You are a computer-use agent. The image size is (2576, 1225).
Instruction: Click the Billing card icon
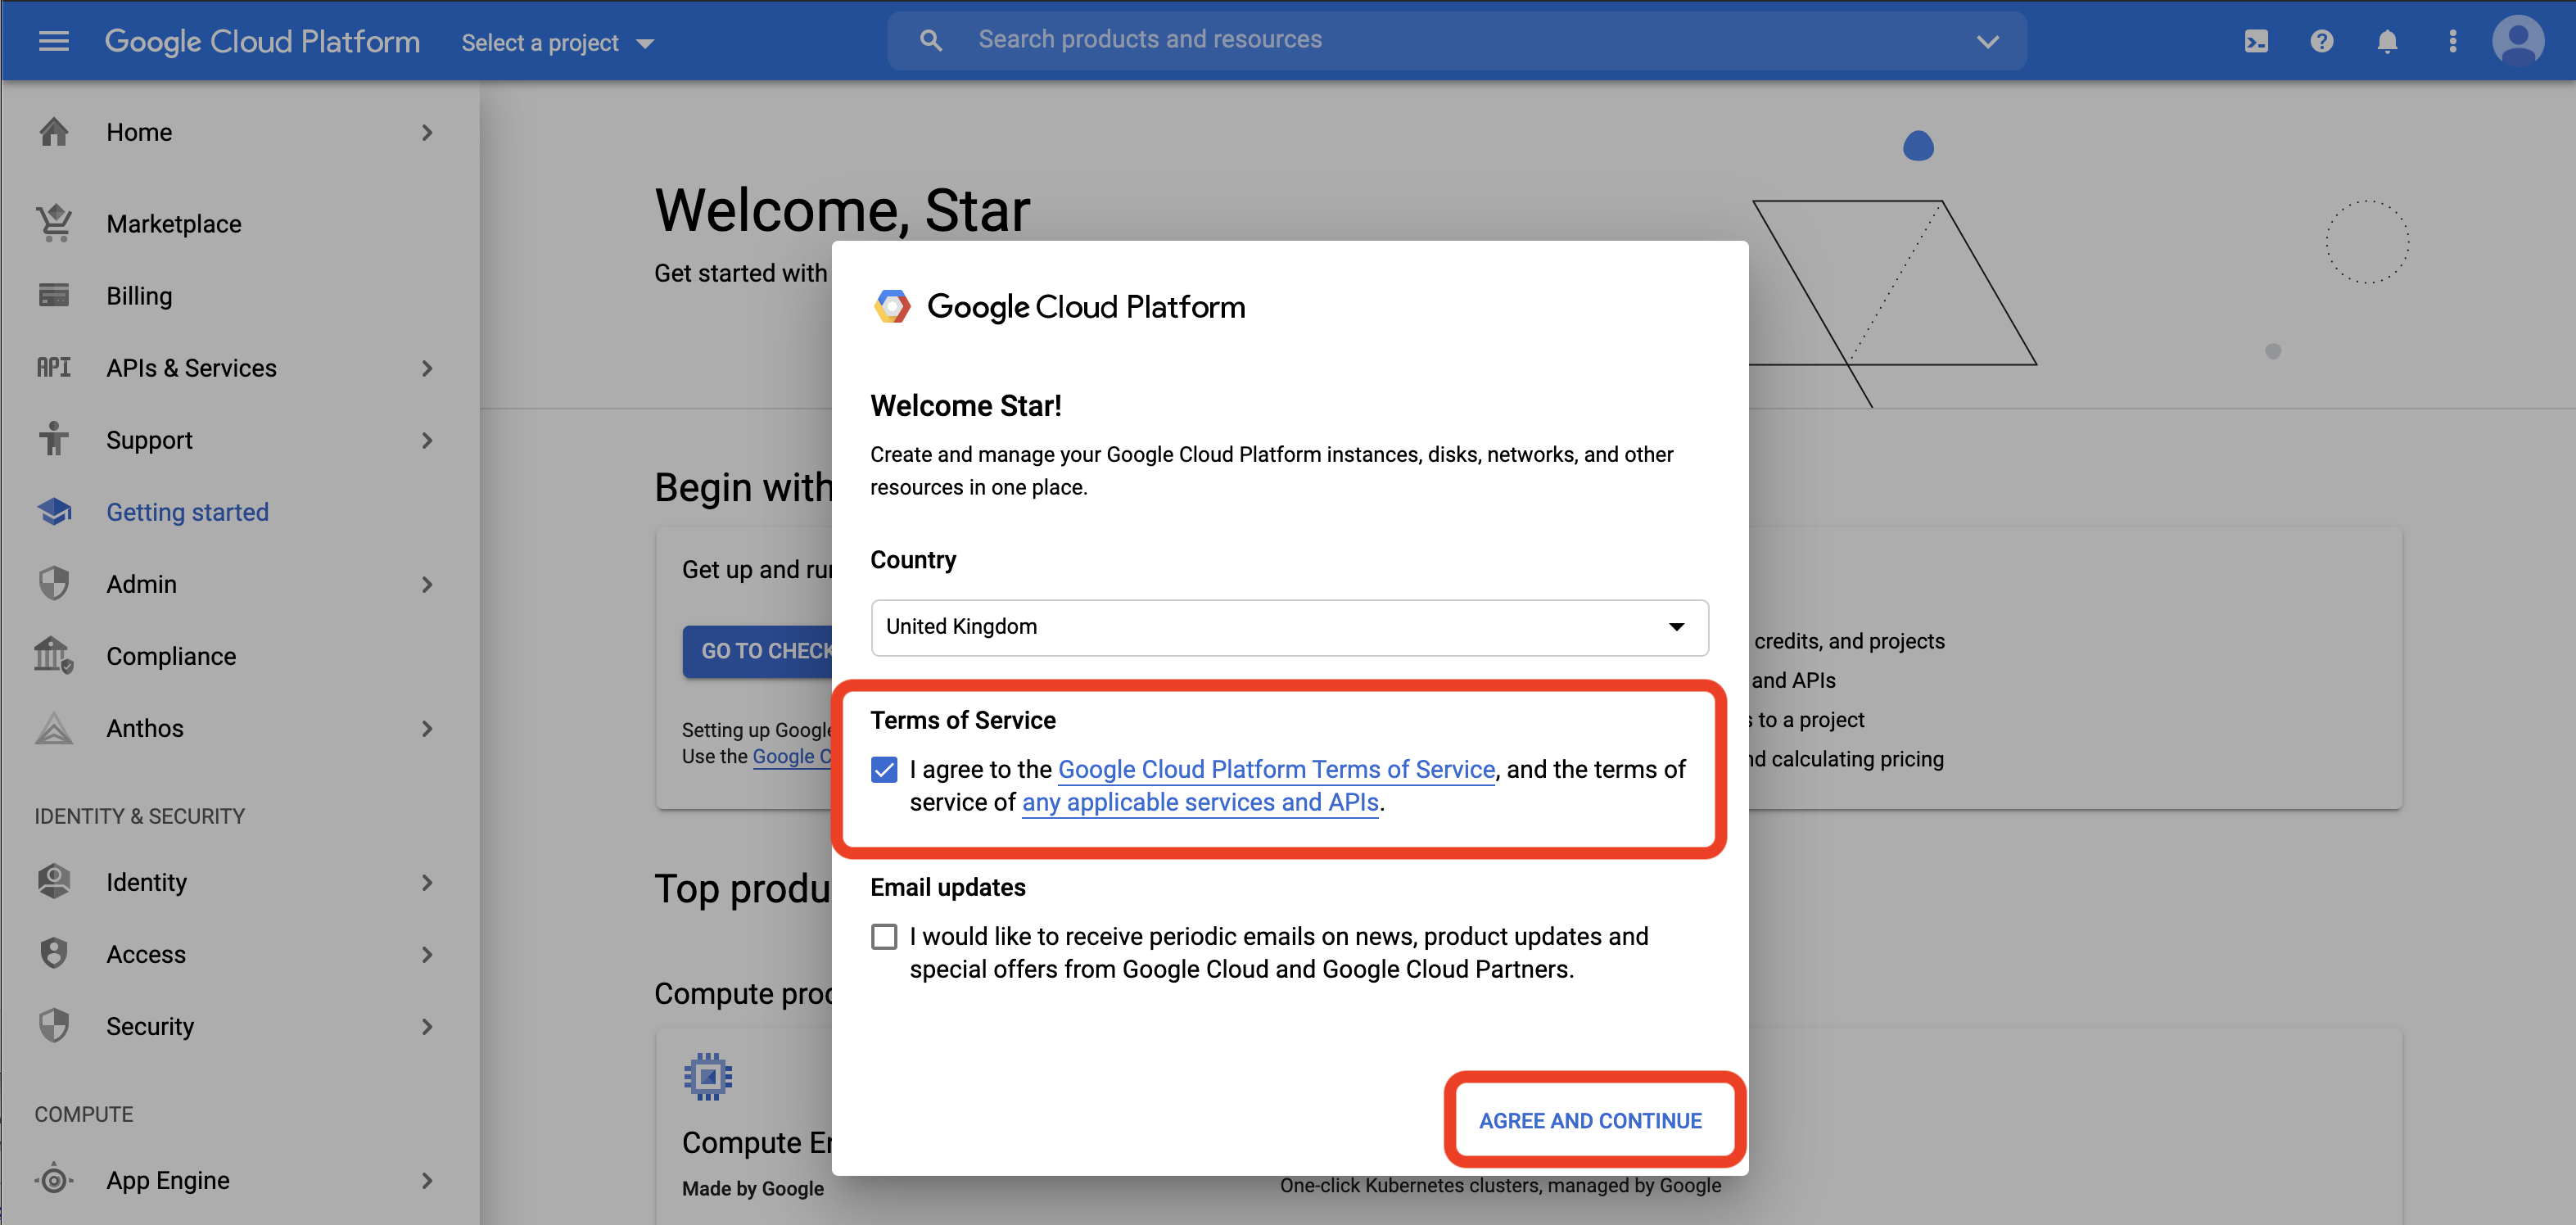coord(54,295)
